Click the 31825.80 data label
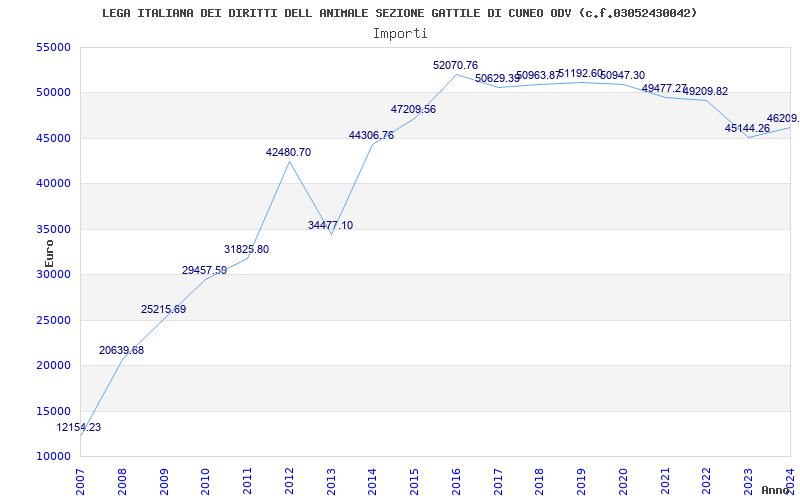The width and height of the screenshot is (800, 500). (x=246, y=249)
